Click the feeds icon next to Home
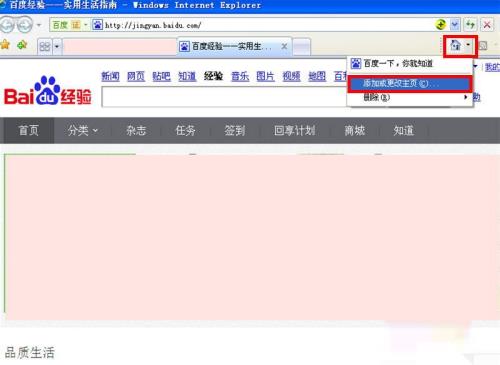The image size is (500, 365). click(483, 46)
